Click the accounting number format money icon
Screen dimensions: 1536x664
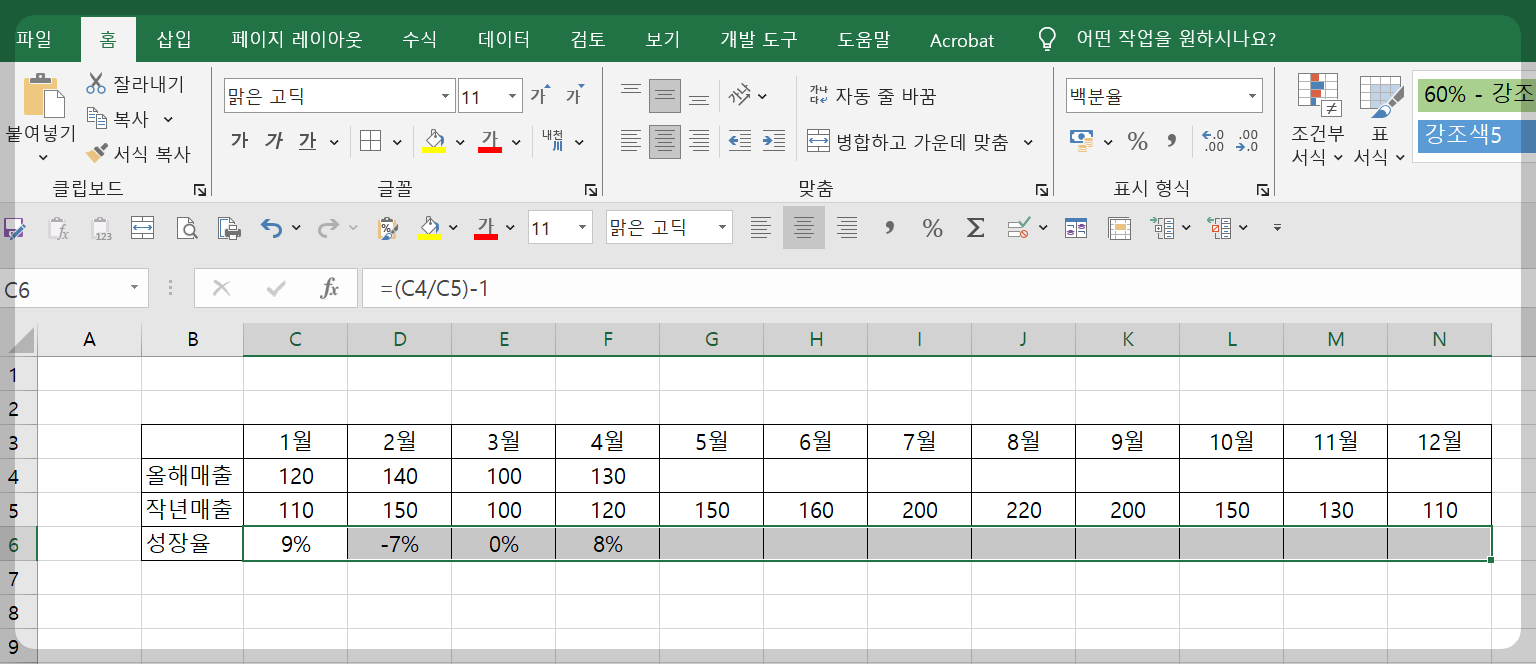1081,141
